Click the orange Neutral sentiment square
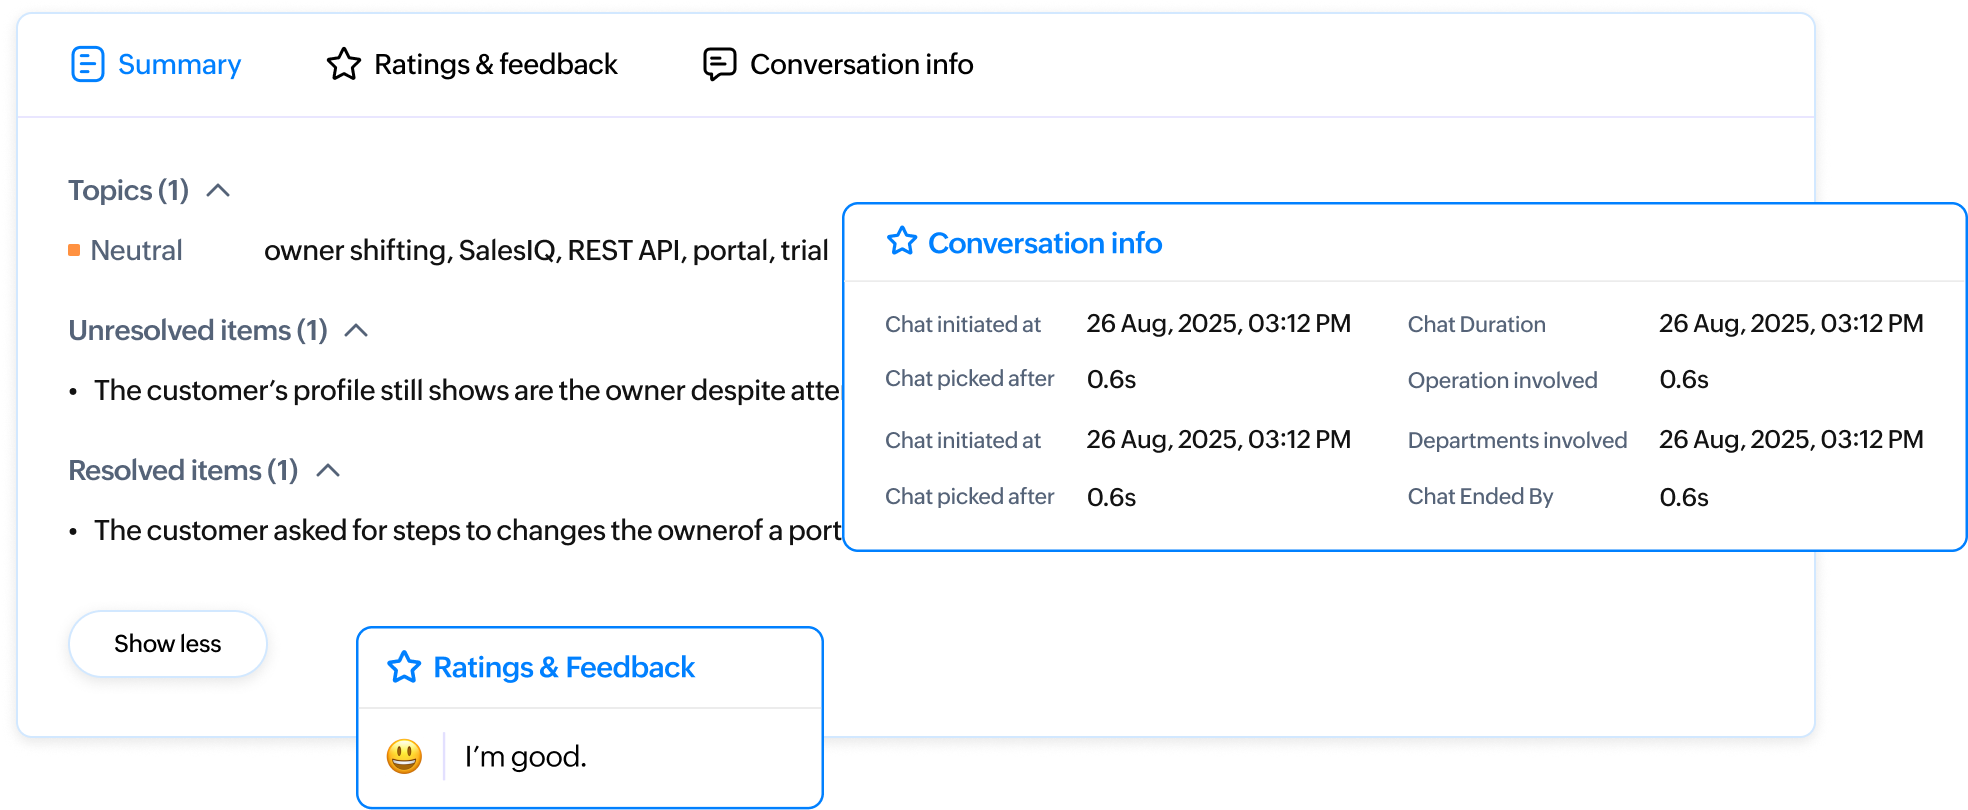This screenshot has height=810, width=1968. (74, 250)
